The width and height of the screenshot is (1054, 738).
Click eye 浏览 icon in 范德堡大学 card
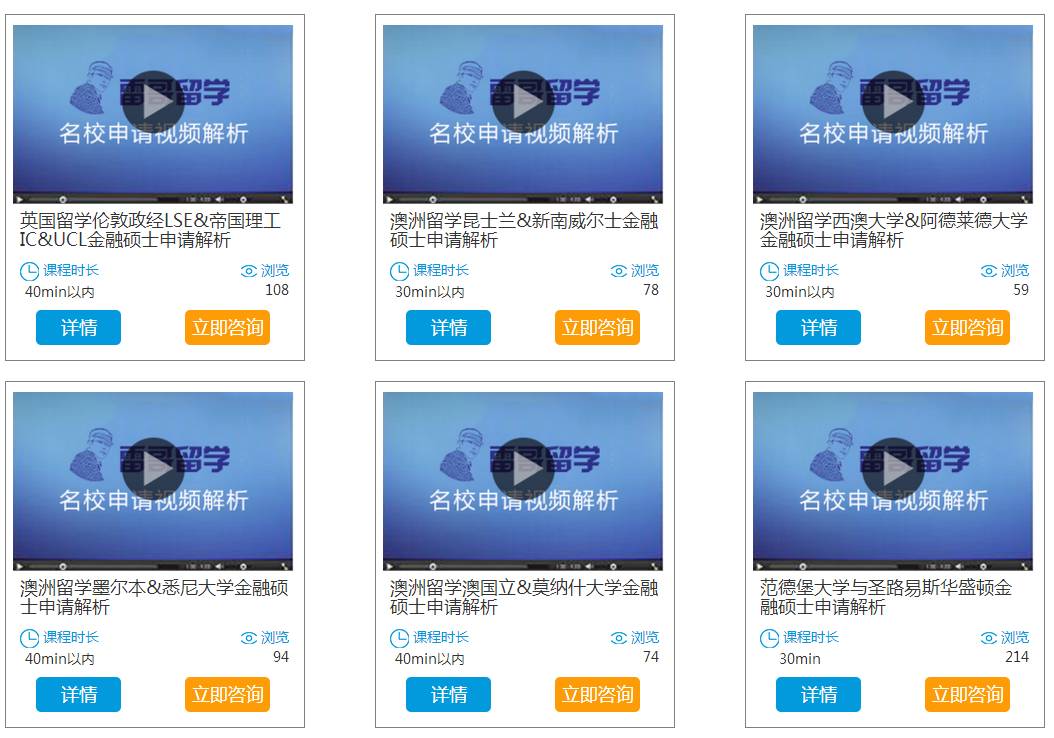(989, 638)
